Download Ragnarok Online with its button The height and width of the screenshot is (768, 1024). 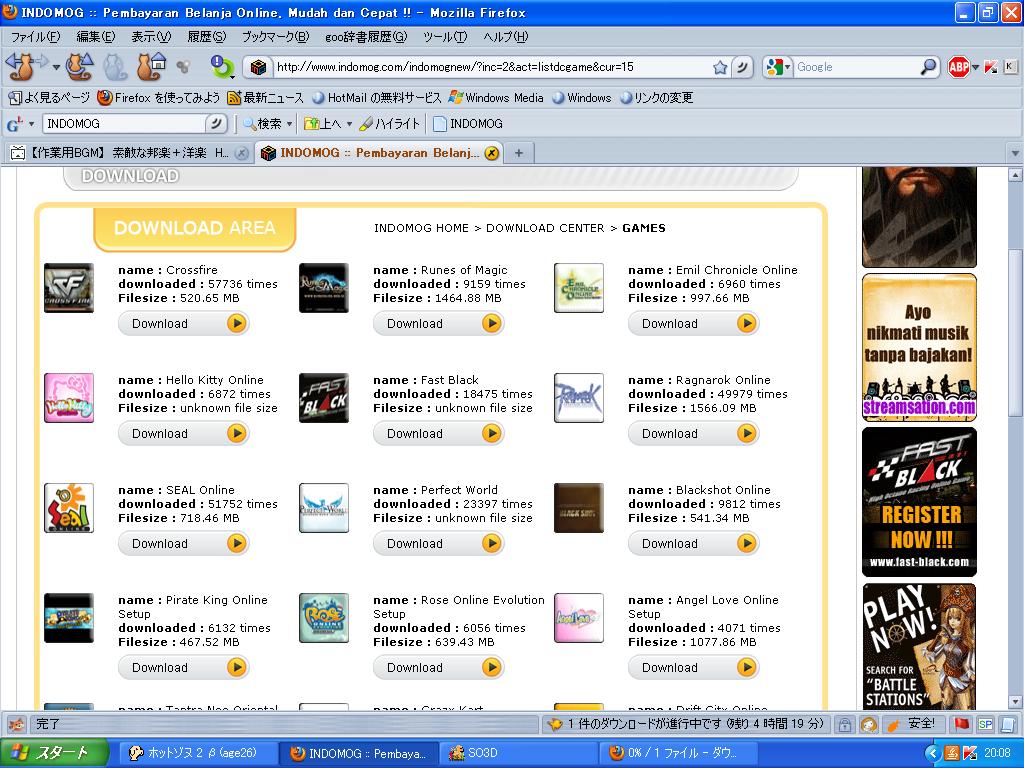click(694, 434)
